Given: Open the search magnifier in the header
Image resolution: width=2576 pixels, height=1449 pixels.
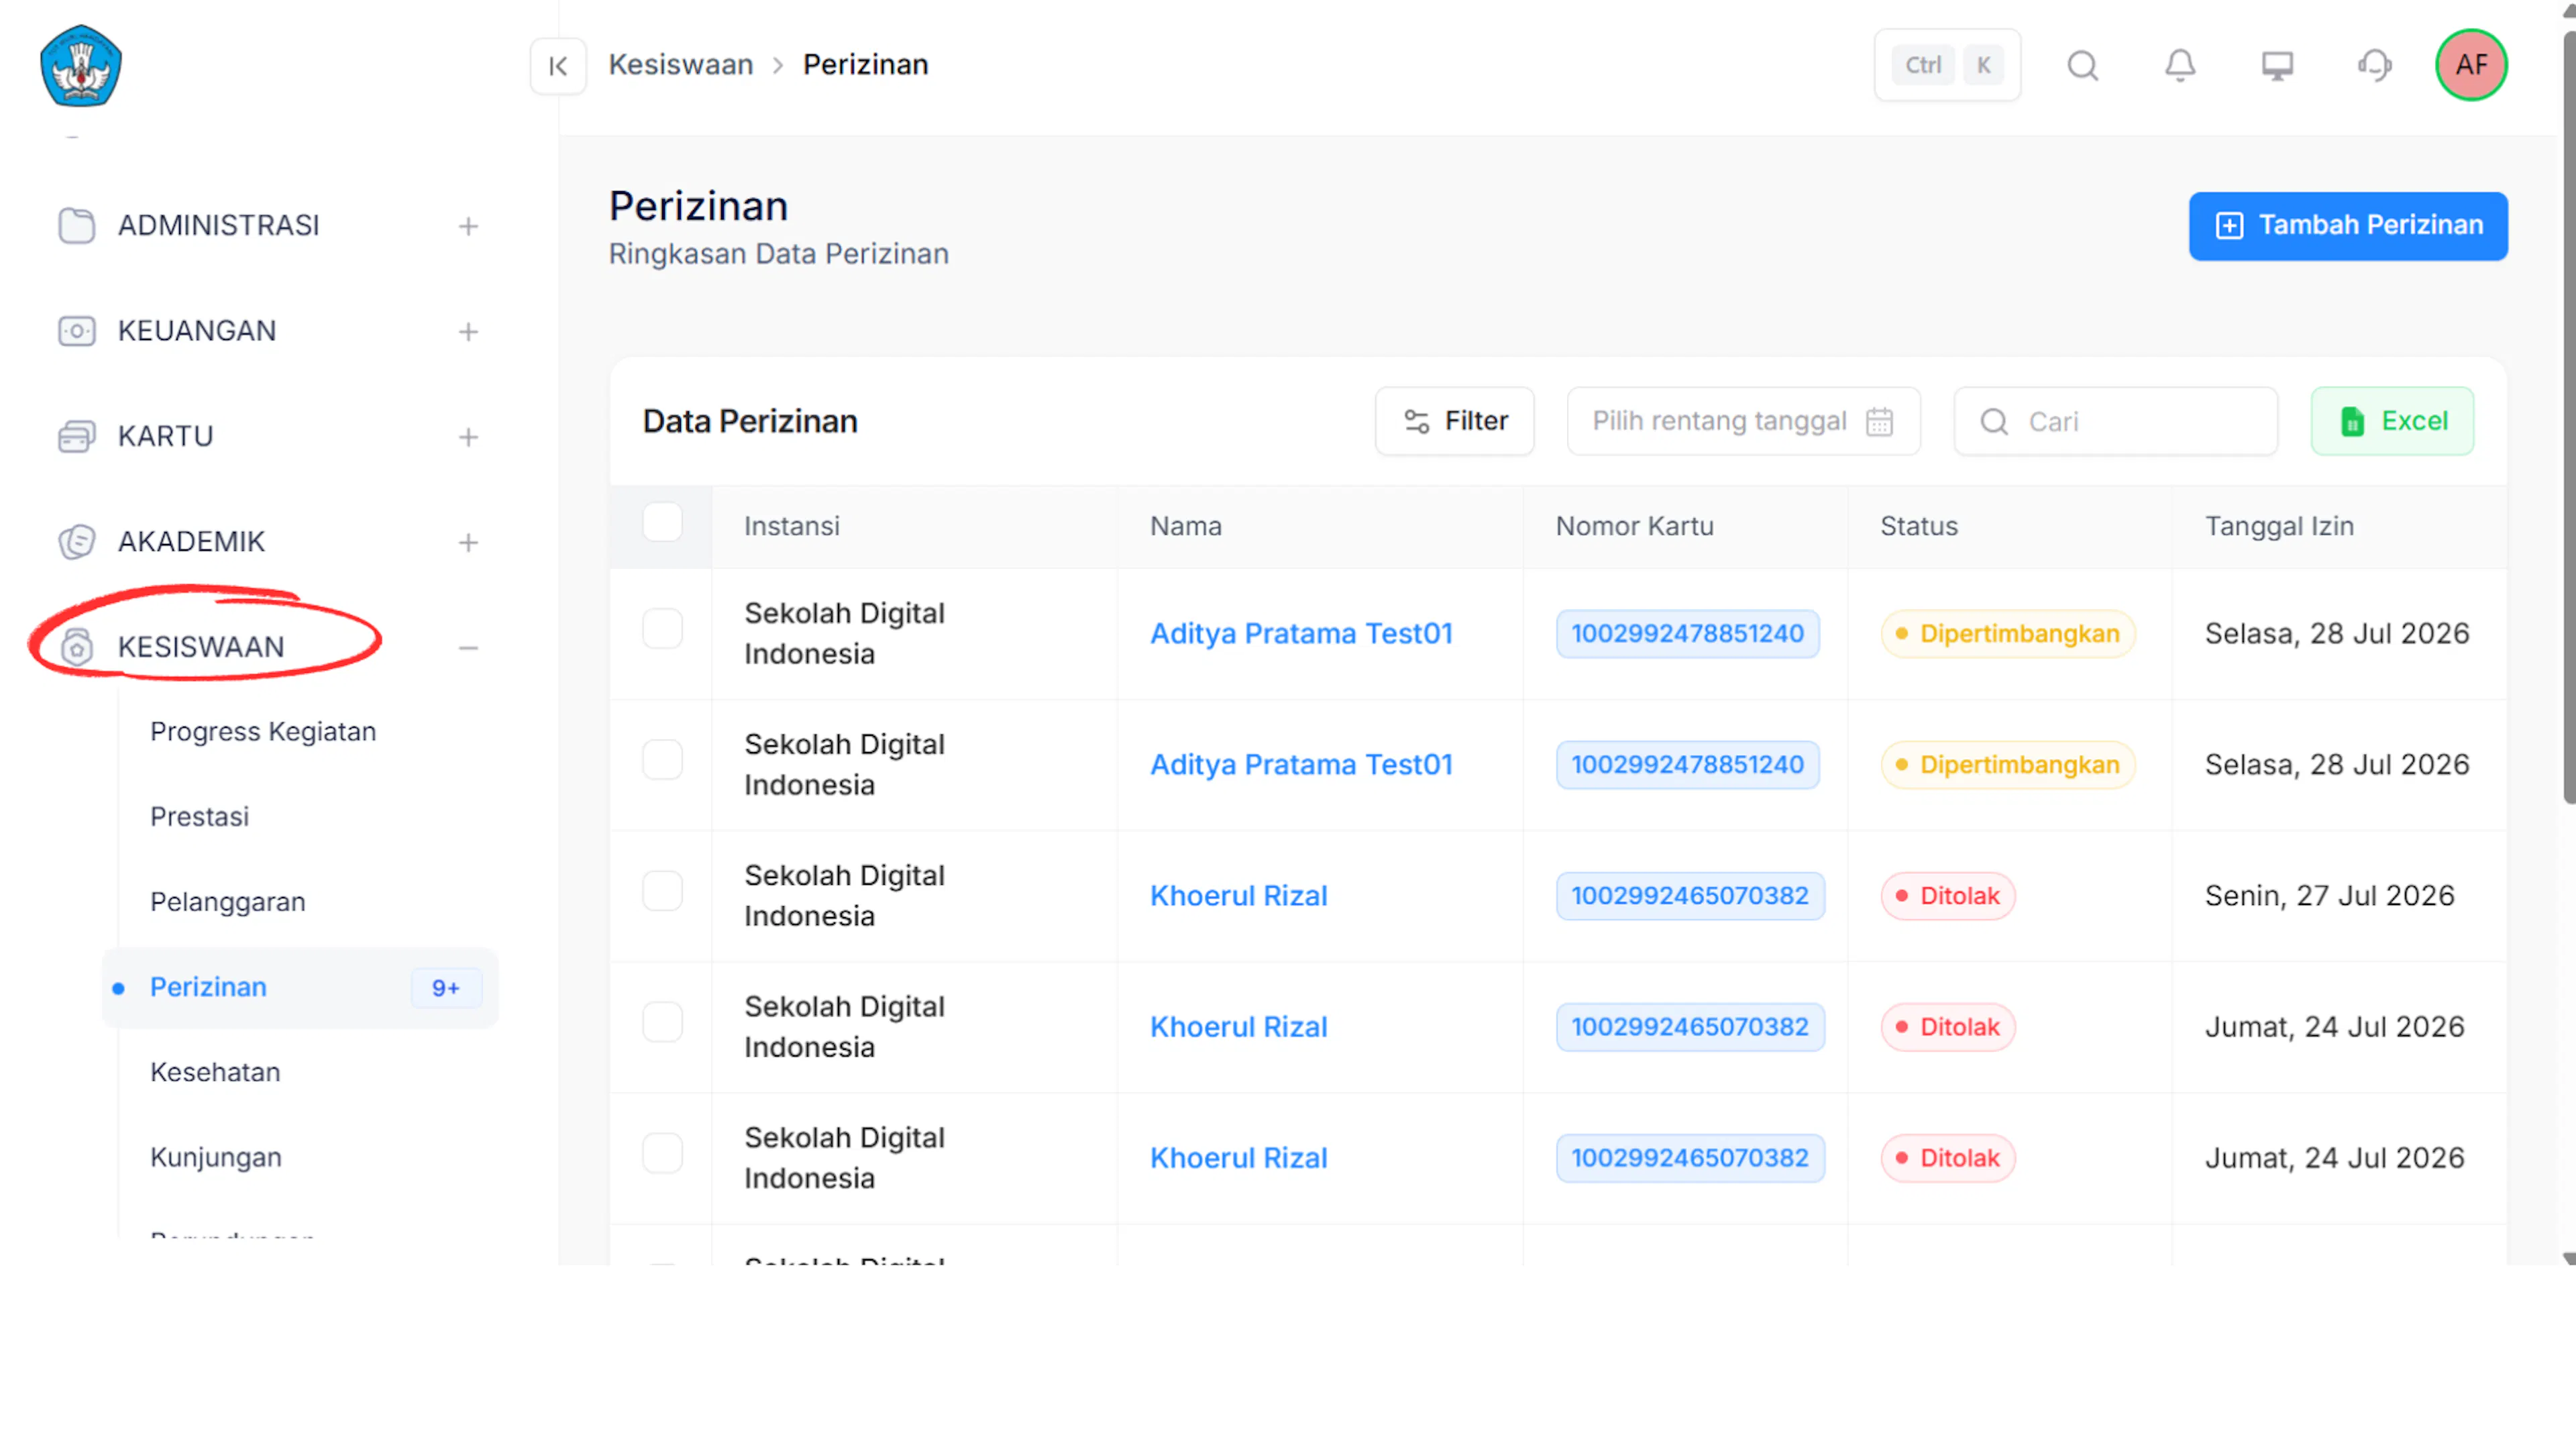Looking at the screenshot, I should tap(2083, 66).
